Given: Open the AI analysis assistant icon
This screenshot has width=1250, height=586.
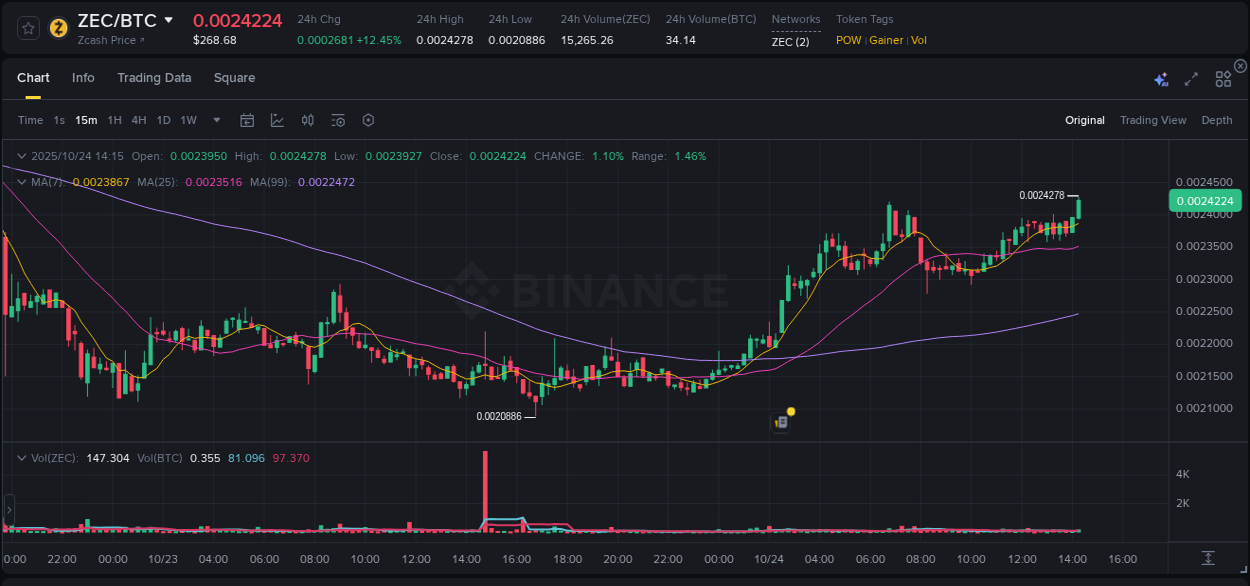Looking at the screenshot, I should 1160,77.
